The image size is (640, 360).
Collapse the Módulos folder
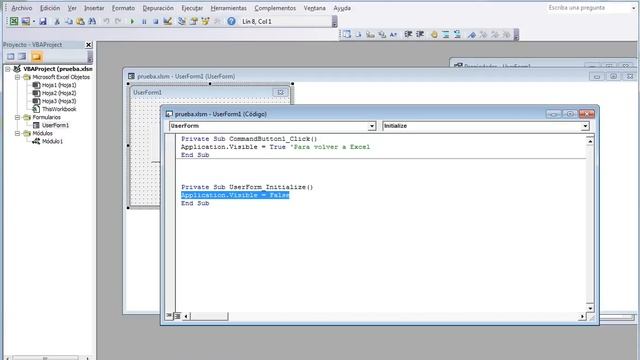(x=17, y=133)
